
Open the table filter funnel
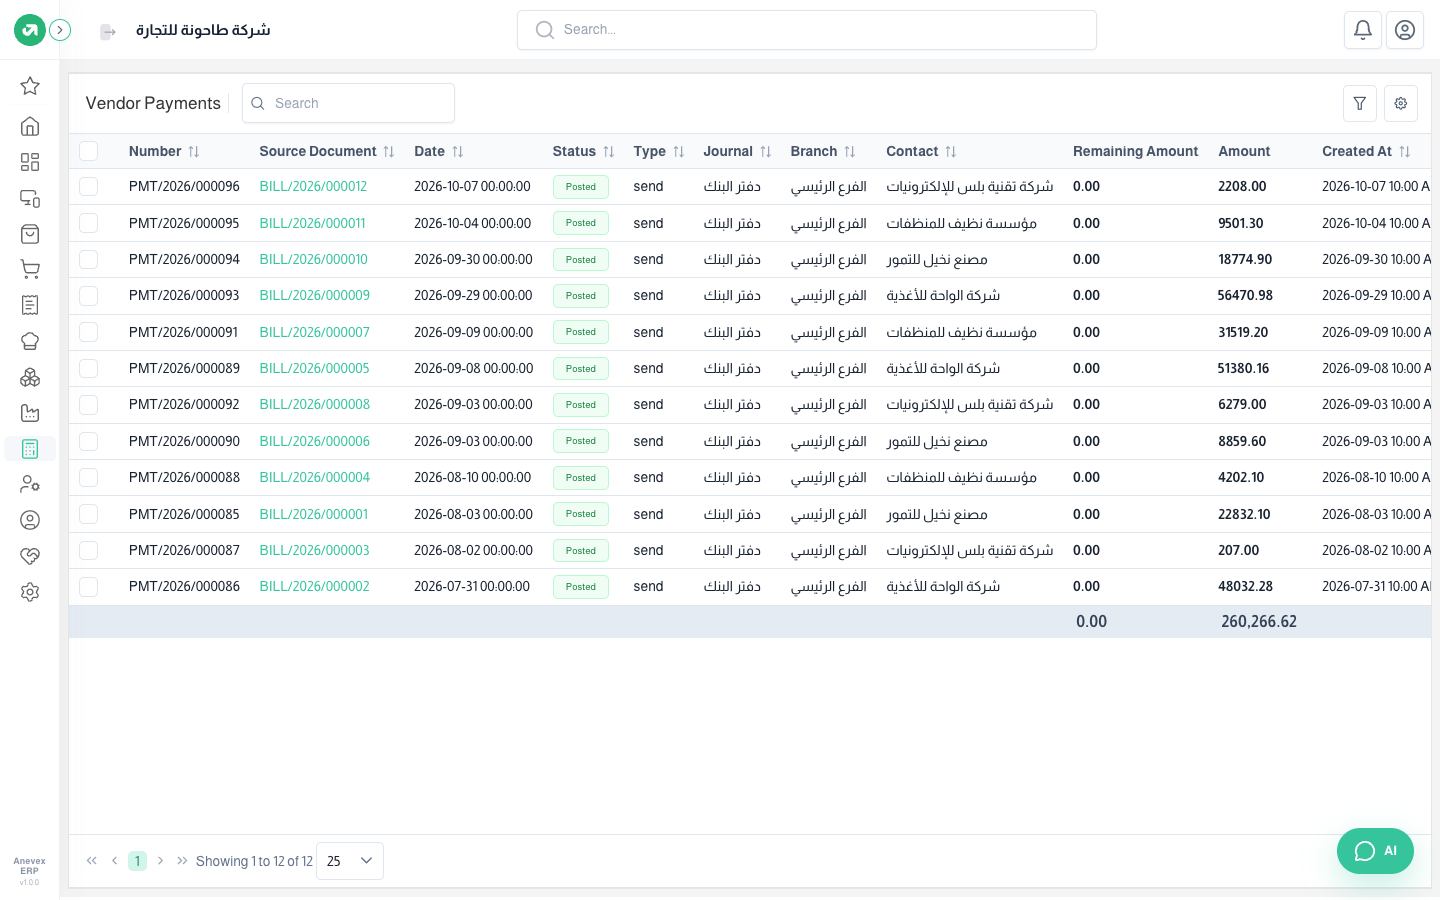pyautogui.click(x=1360, y=103)
